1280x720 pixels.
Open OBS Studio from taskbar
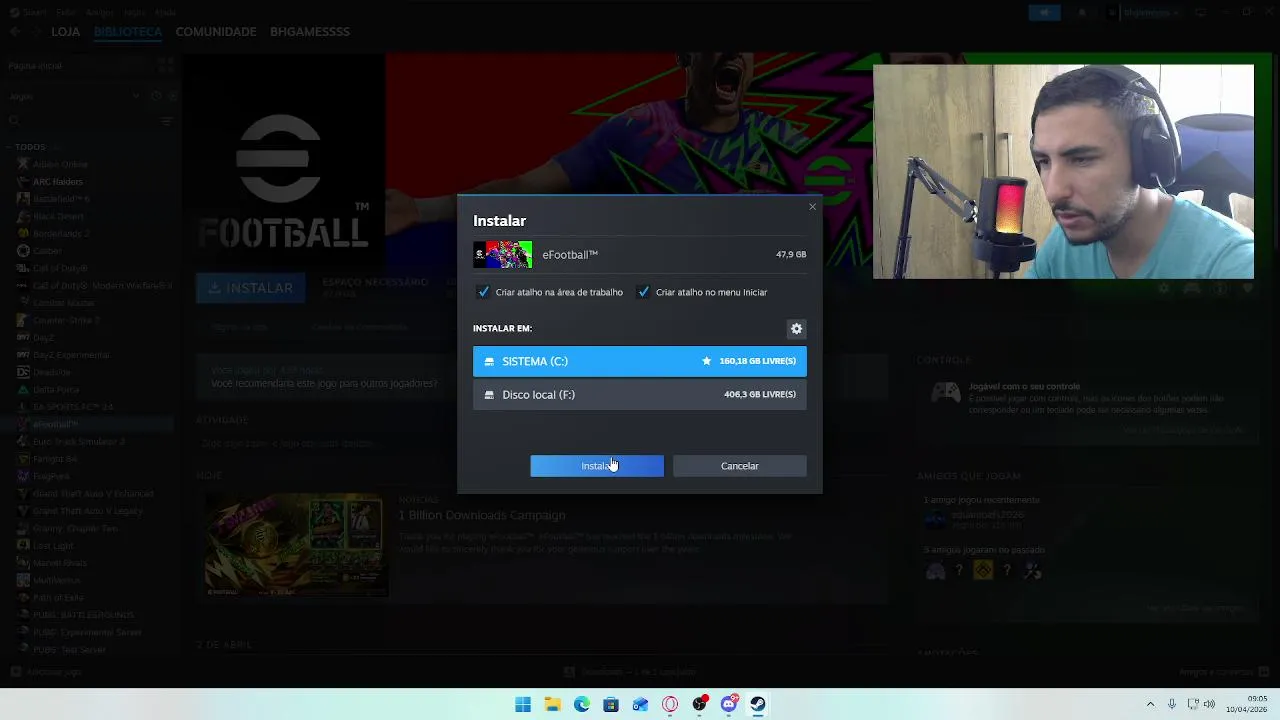coord(700,705)
